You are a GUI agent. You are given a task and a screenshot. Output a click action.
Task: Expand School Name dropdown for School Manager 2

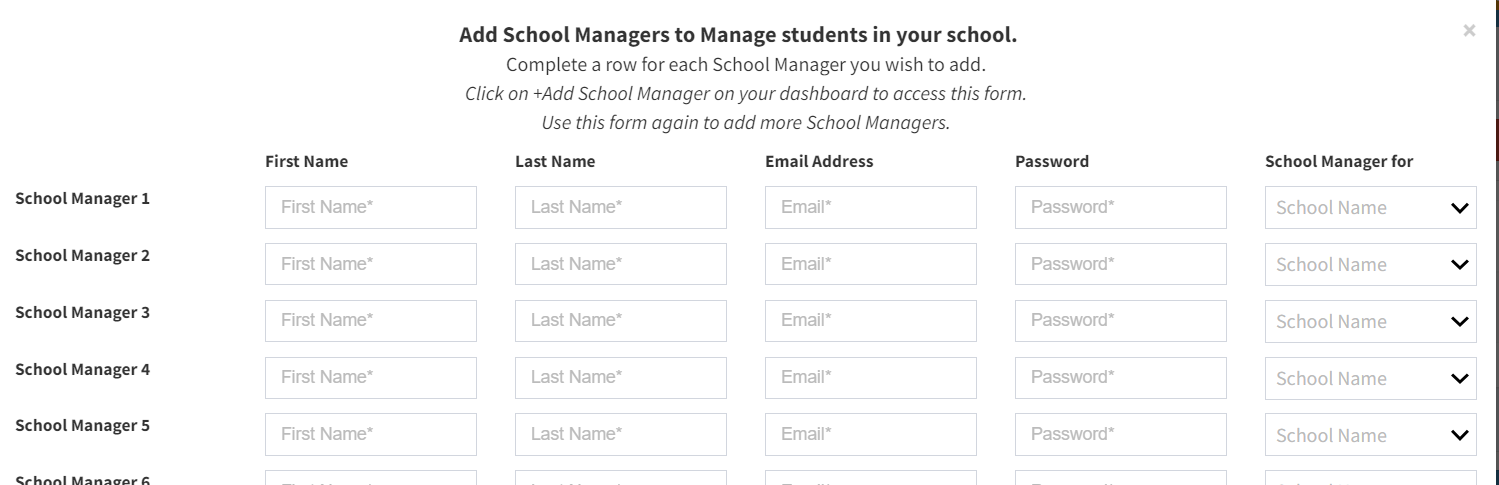point(1370,265)
